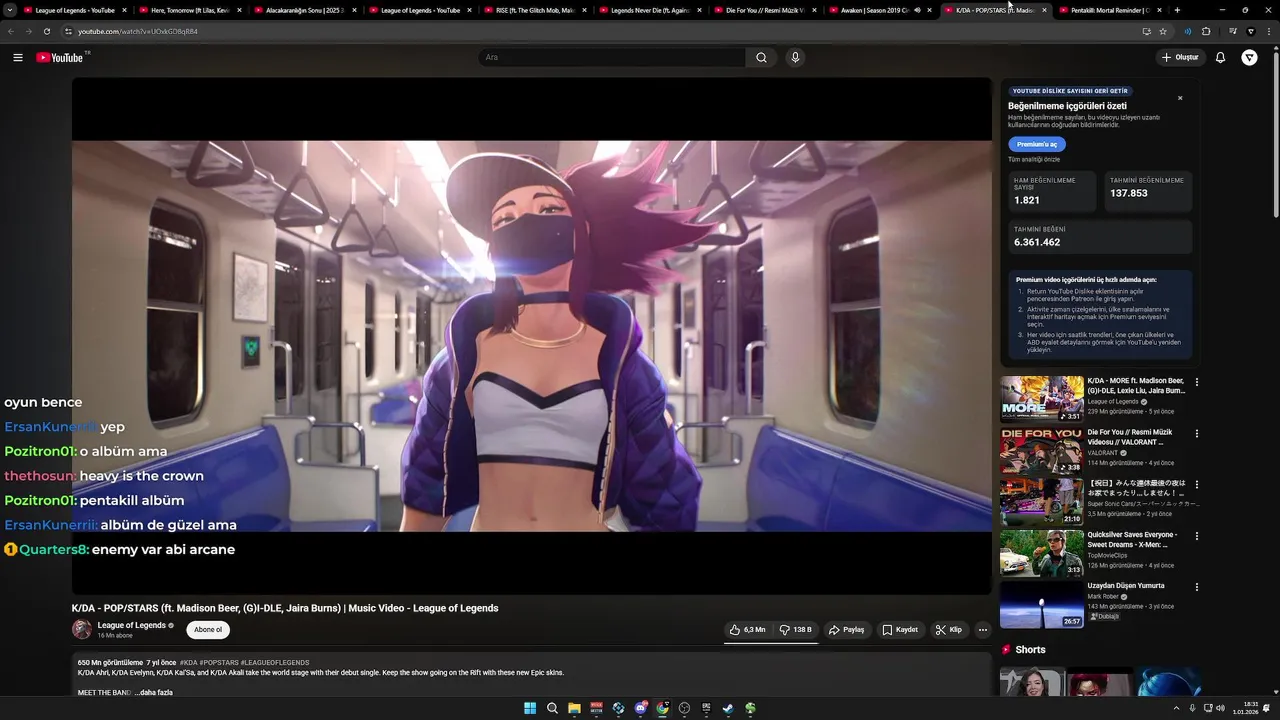The width and height of the screenshot is (1280, 720).
Task: Open options for Uzaydan Düşen Yumurta suggestion
Action: (x=1197, y=587)
